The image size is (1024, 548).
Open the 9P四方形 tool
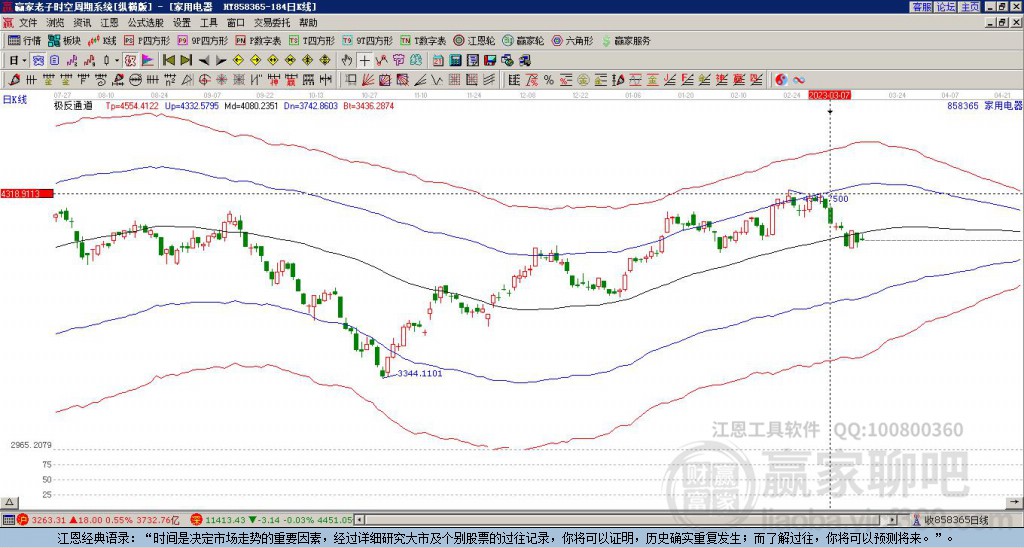[x=202, y=40]
